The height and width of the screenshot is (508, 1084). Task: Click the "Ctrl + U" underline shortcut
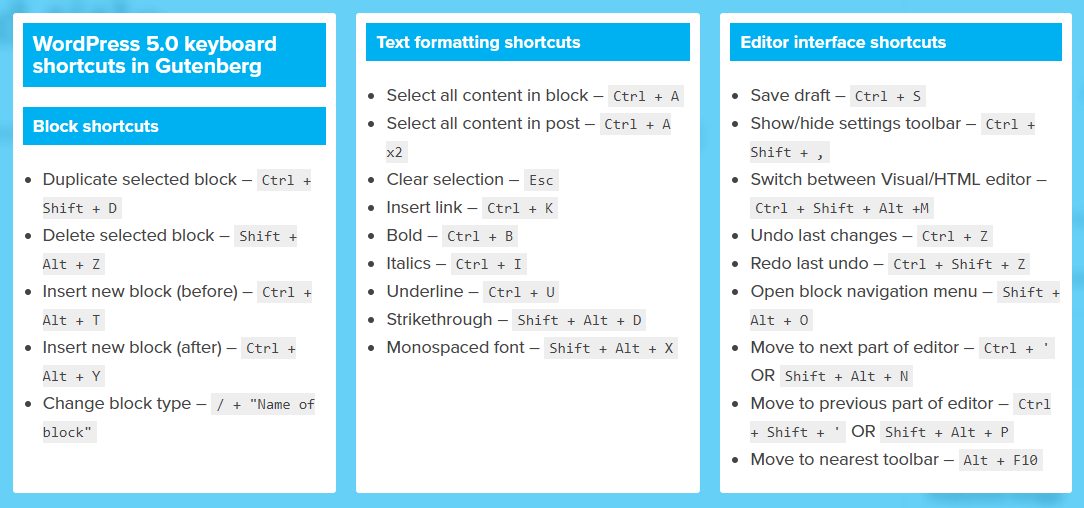point(521,292)
